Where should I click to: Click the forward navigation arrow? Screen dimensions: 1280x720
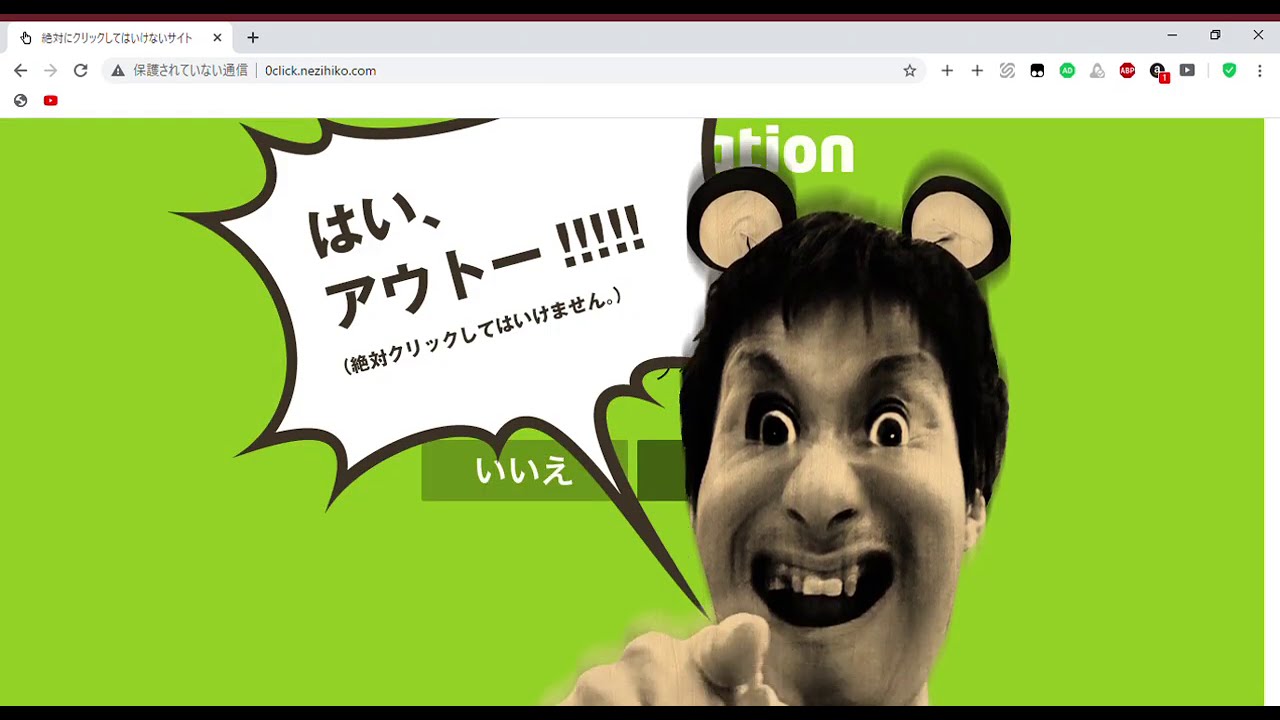[x=50, y=71]
